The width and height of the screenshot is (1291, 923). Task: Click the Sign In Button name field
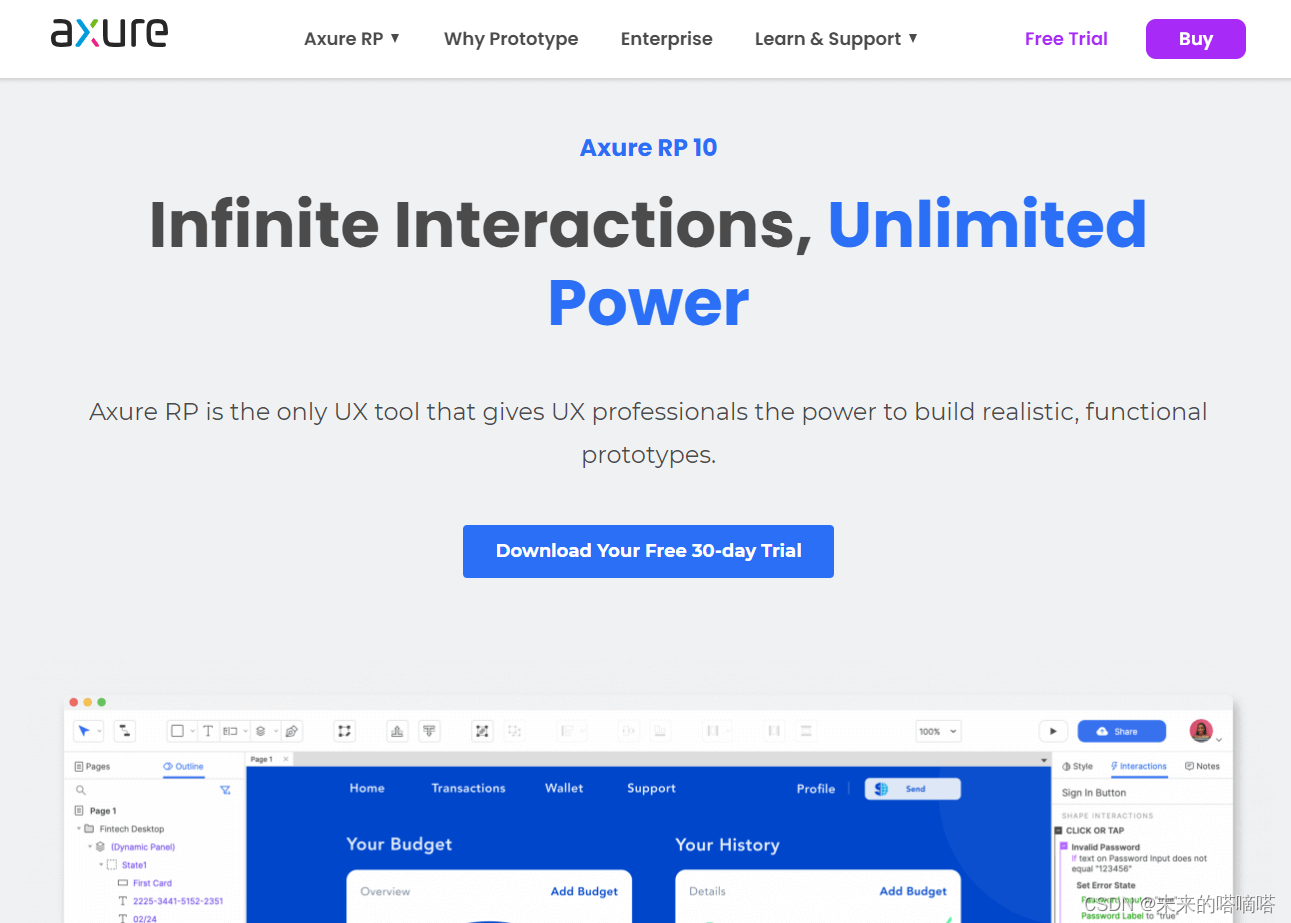(1142, 792)
